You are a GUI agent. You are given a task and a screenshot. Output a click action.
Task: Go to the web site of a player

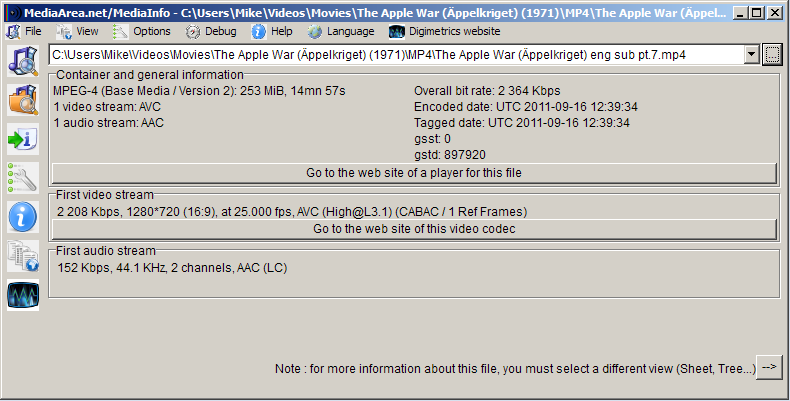click(x=414, y=173)
